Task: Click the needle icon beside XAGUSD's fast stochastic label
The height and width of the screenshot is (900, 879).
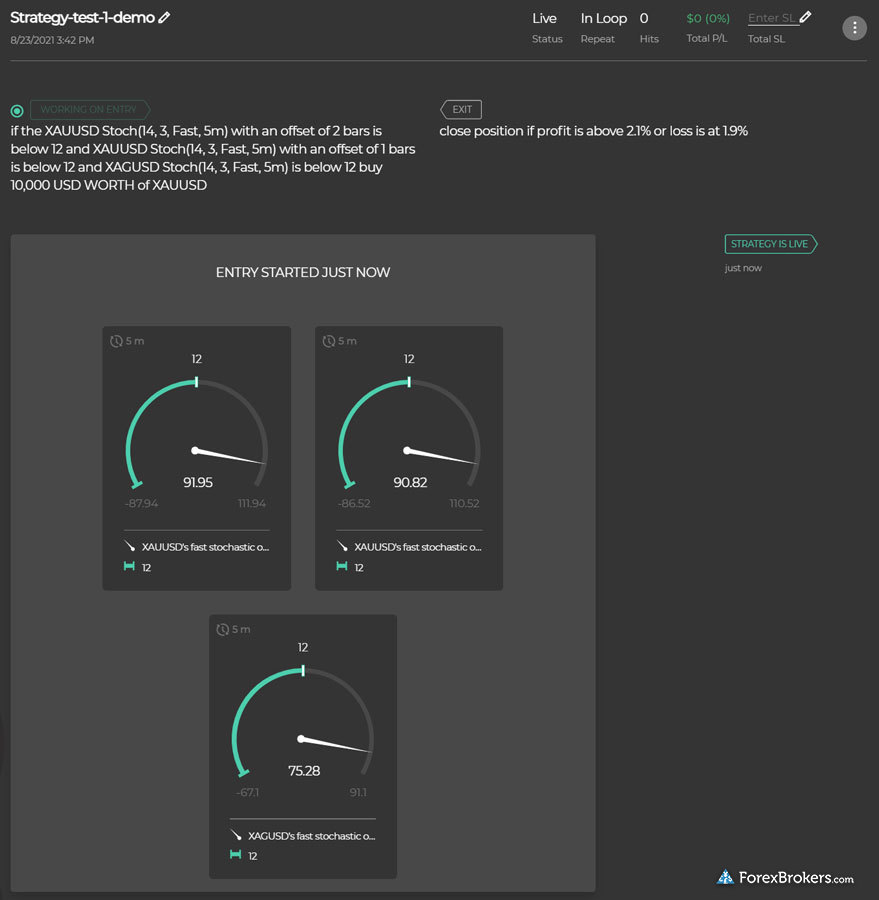Action: coord(236,835)
